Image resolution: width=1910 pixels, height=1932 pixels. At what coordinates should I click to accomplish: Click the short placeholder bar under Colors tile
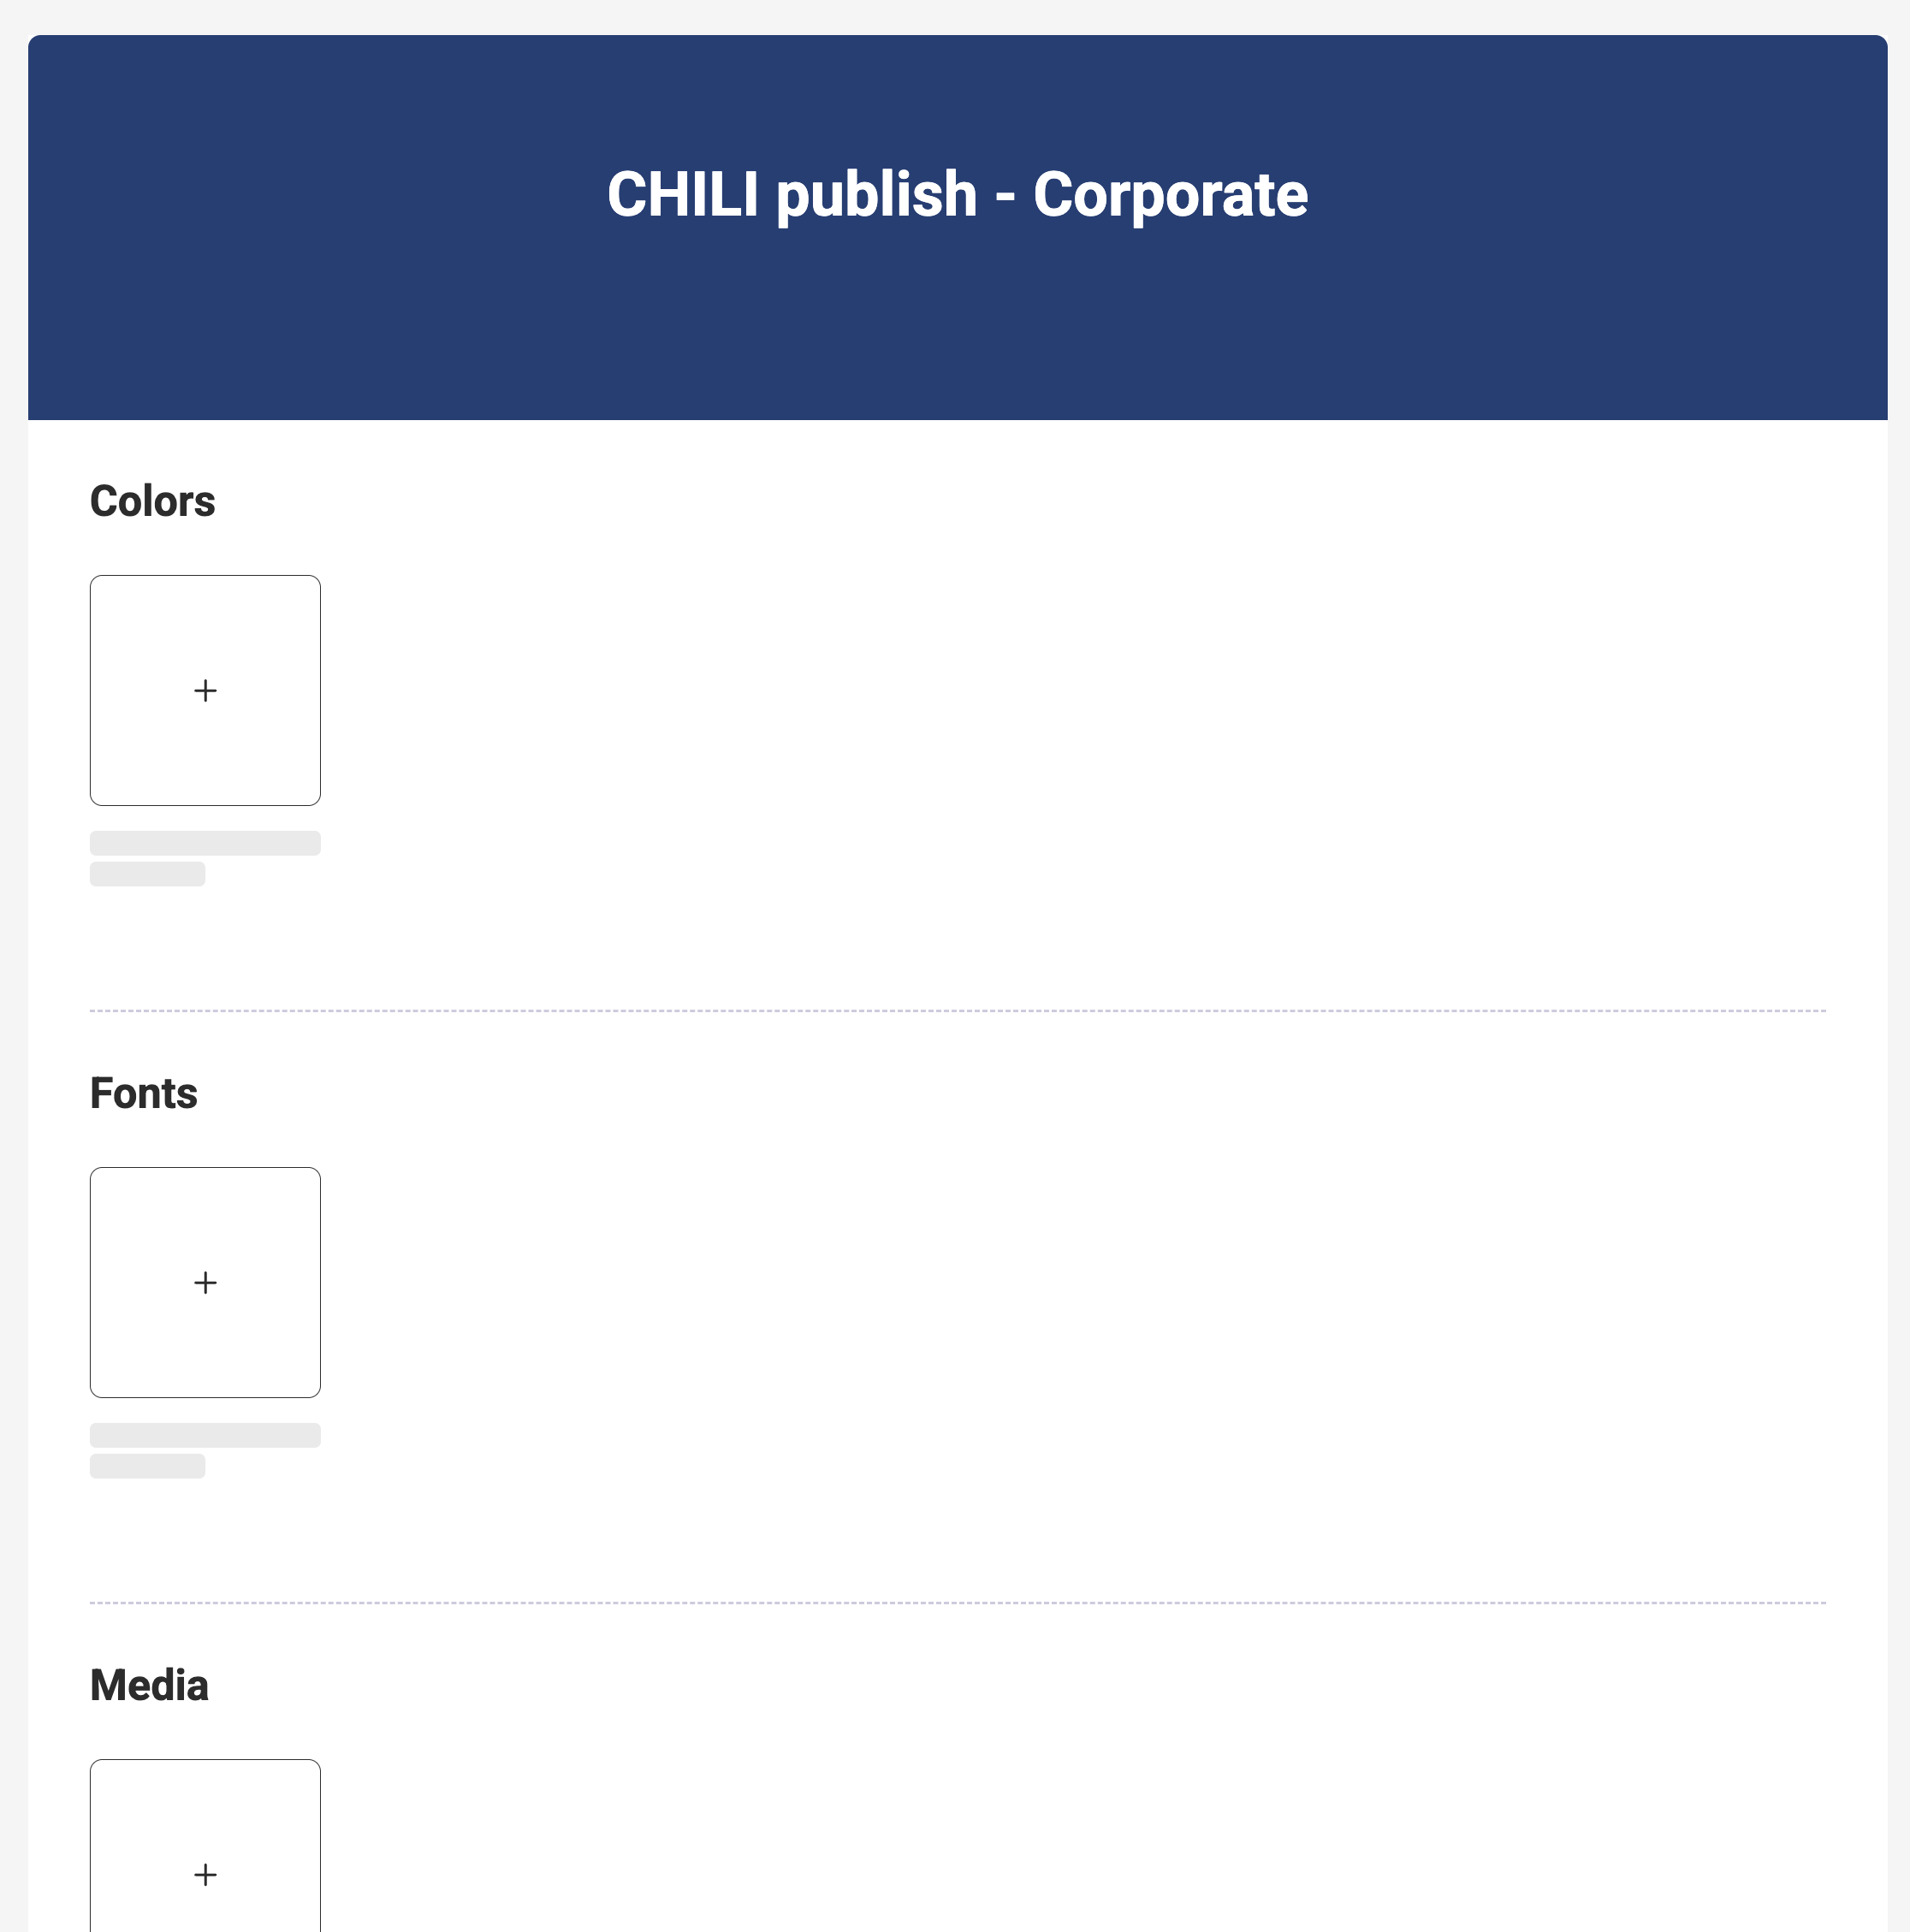coord(147,874)
